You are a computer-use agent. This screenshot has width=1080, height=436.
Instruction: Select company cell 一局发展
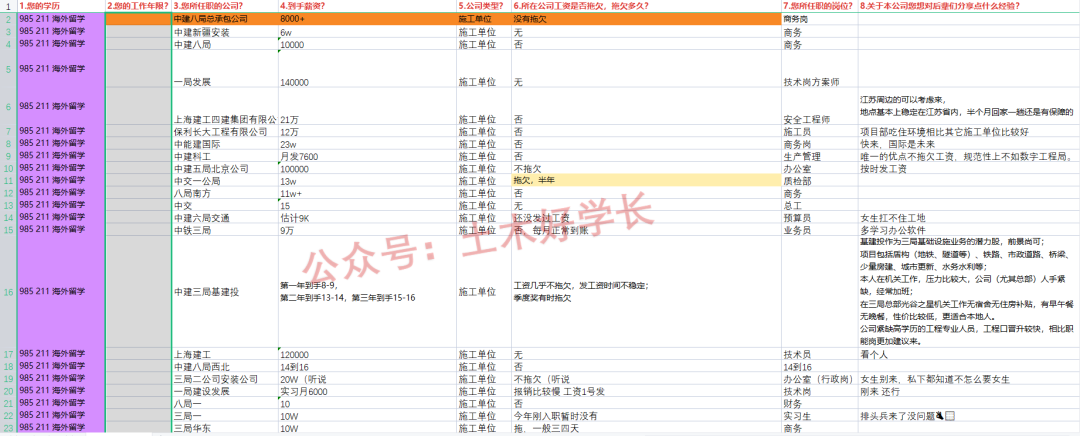pyautogui.click(x=225, y=69)
